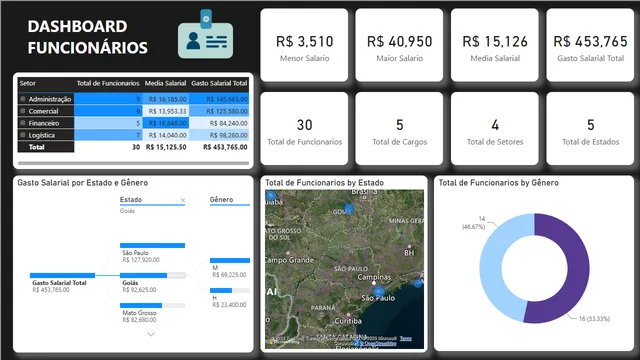Sort by the Setor column header

(x=27, y=83)
